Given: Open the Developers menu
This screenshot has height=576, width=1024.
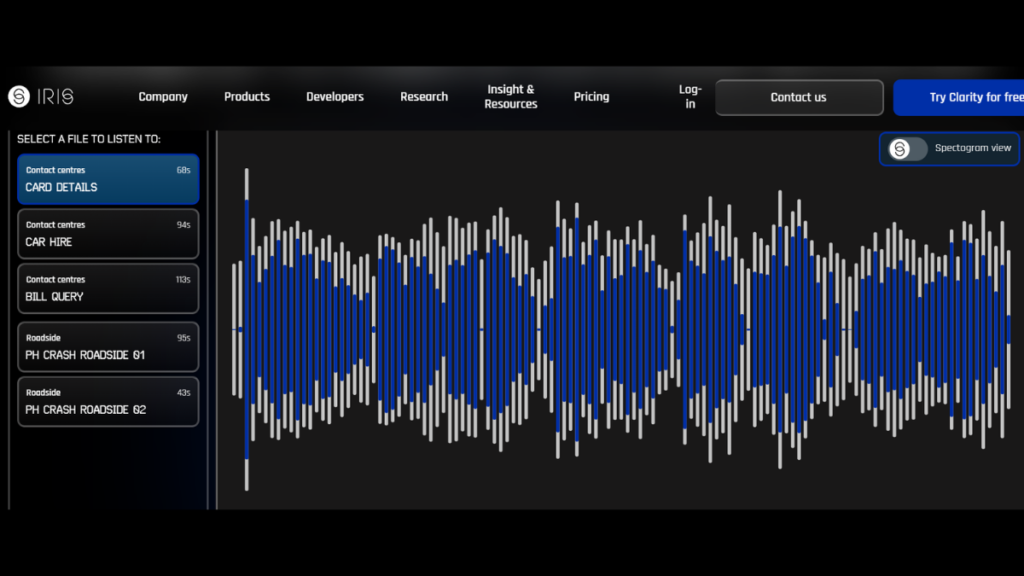Looking at the screenshot, I should (334, 97).
